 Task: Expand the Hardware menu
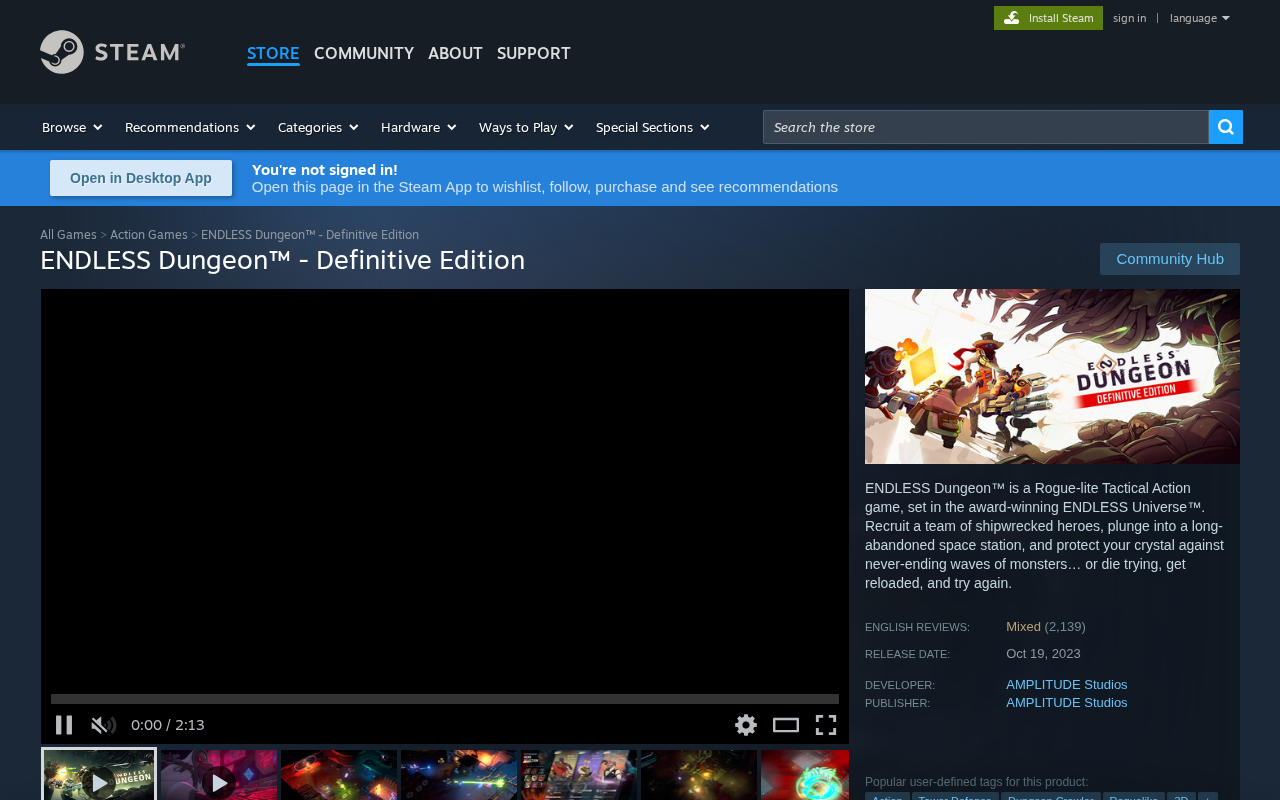(419, 127)
